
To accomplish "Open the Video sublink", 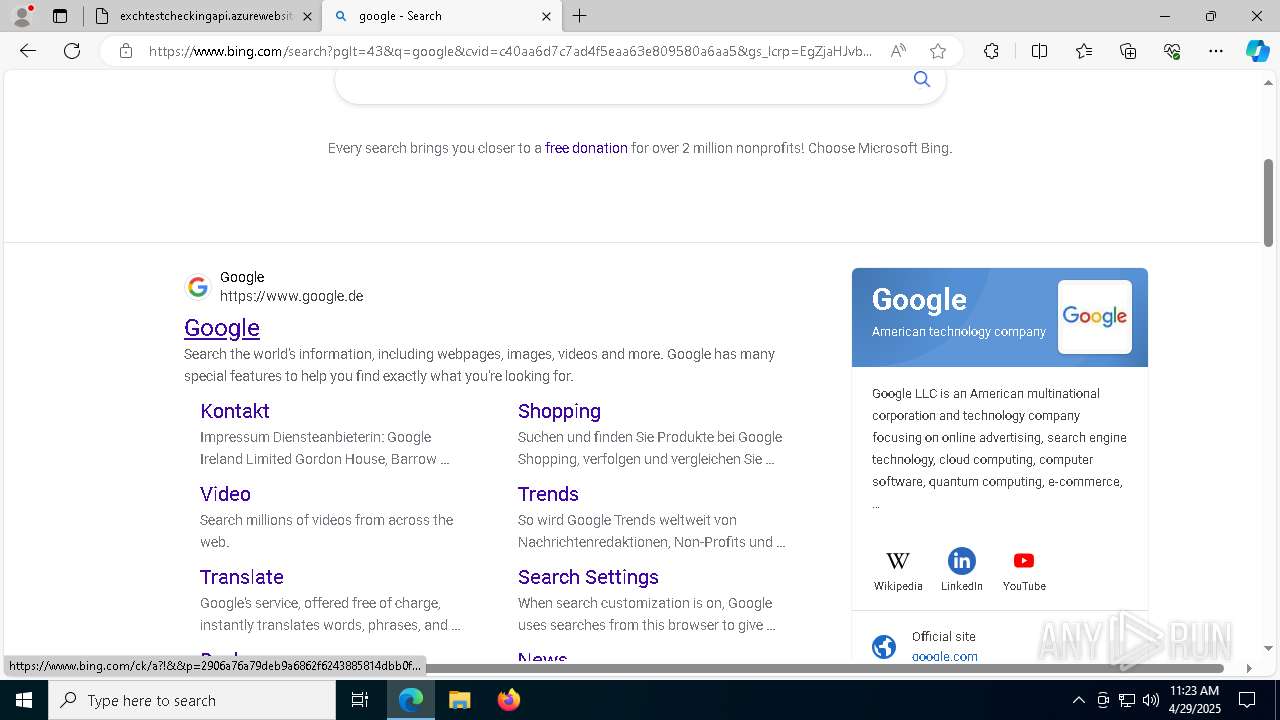I will pyautogui.click(x=225, y=494).
